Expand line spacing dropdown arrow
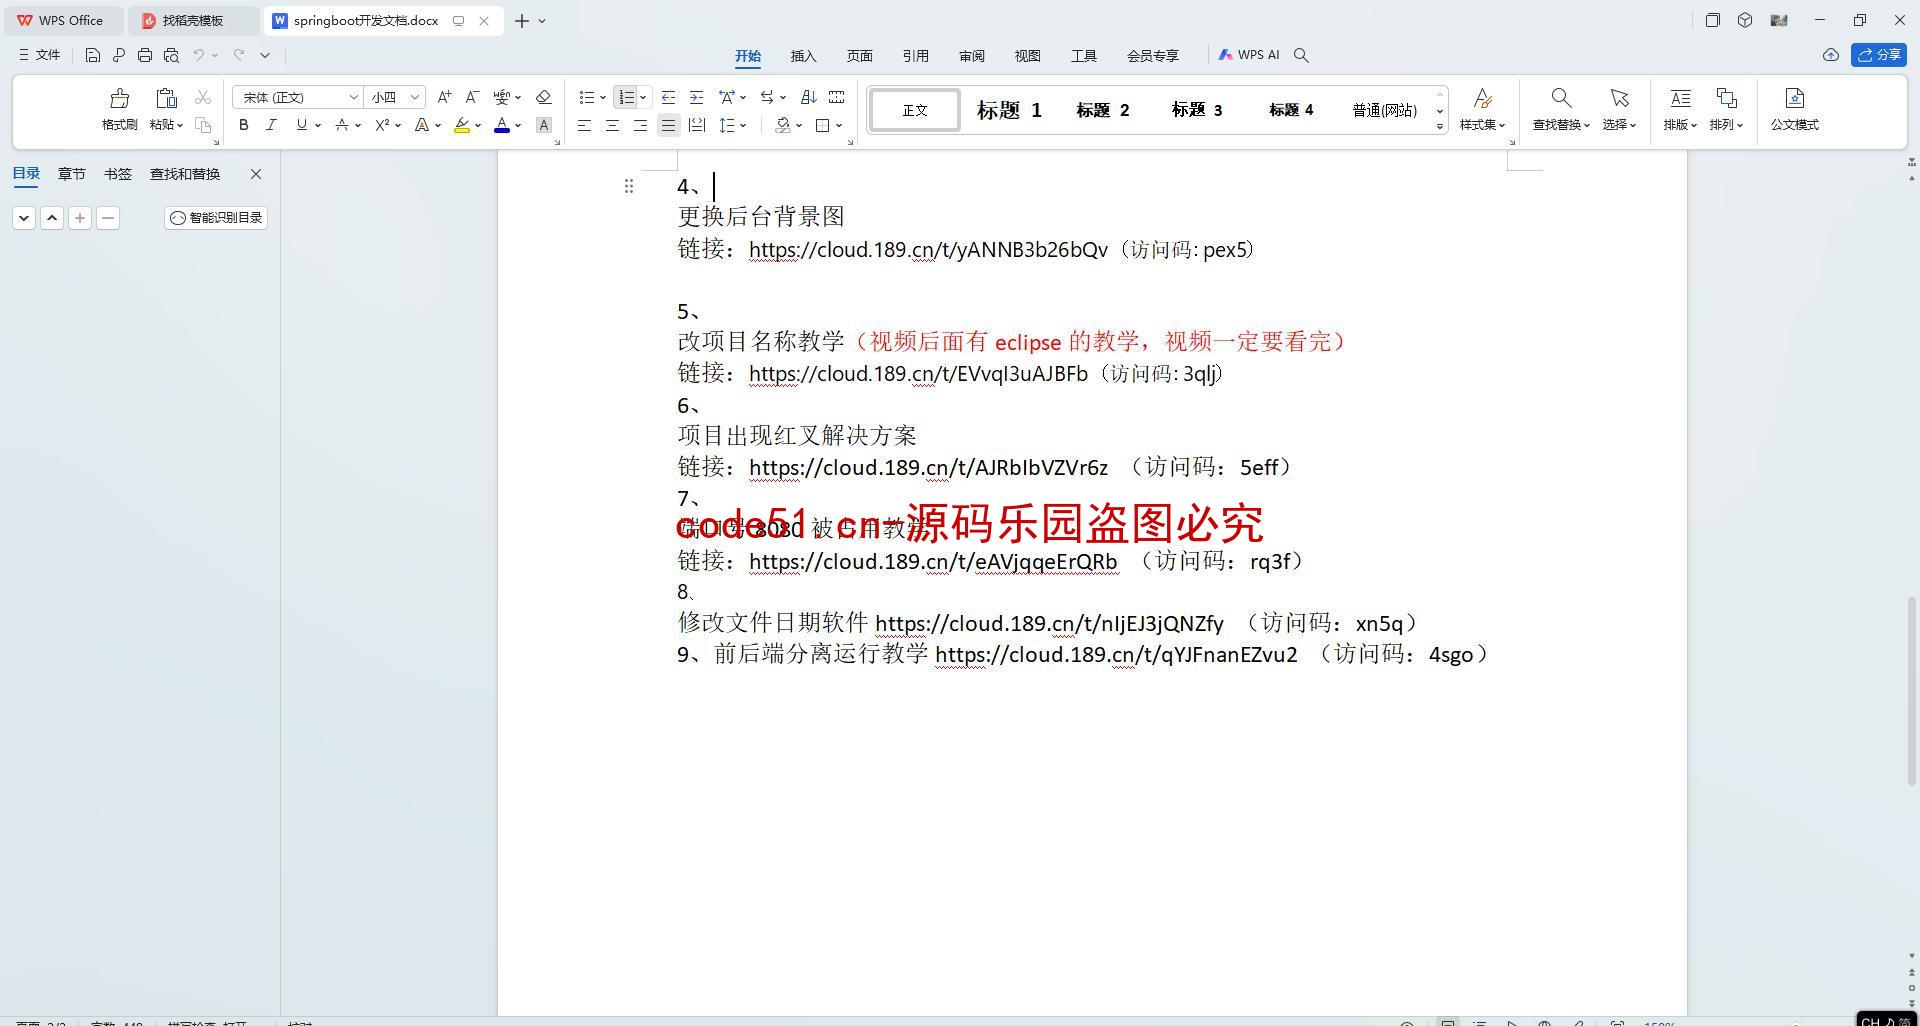This screenshot has height=1026, width=1920. tap(743, 125)
